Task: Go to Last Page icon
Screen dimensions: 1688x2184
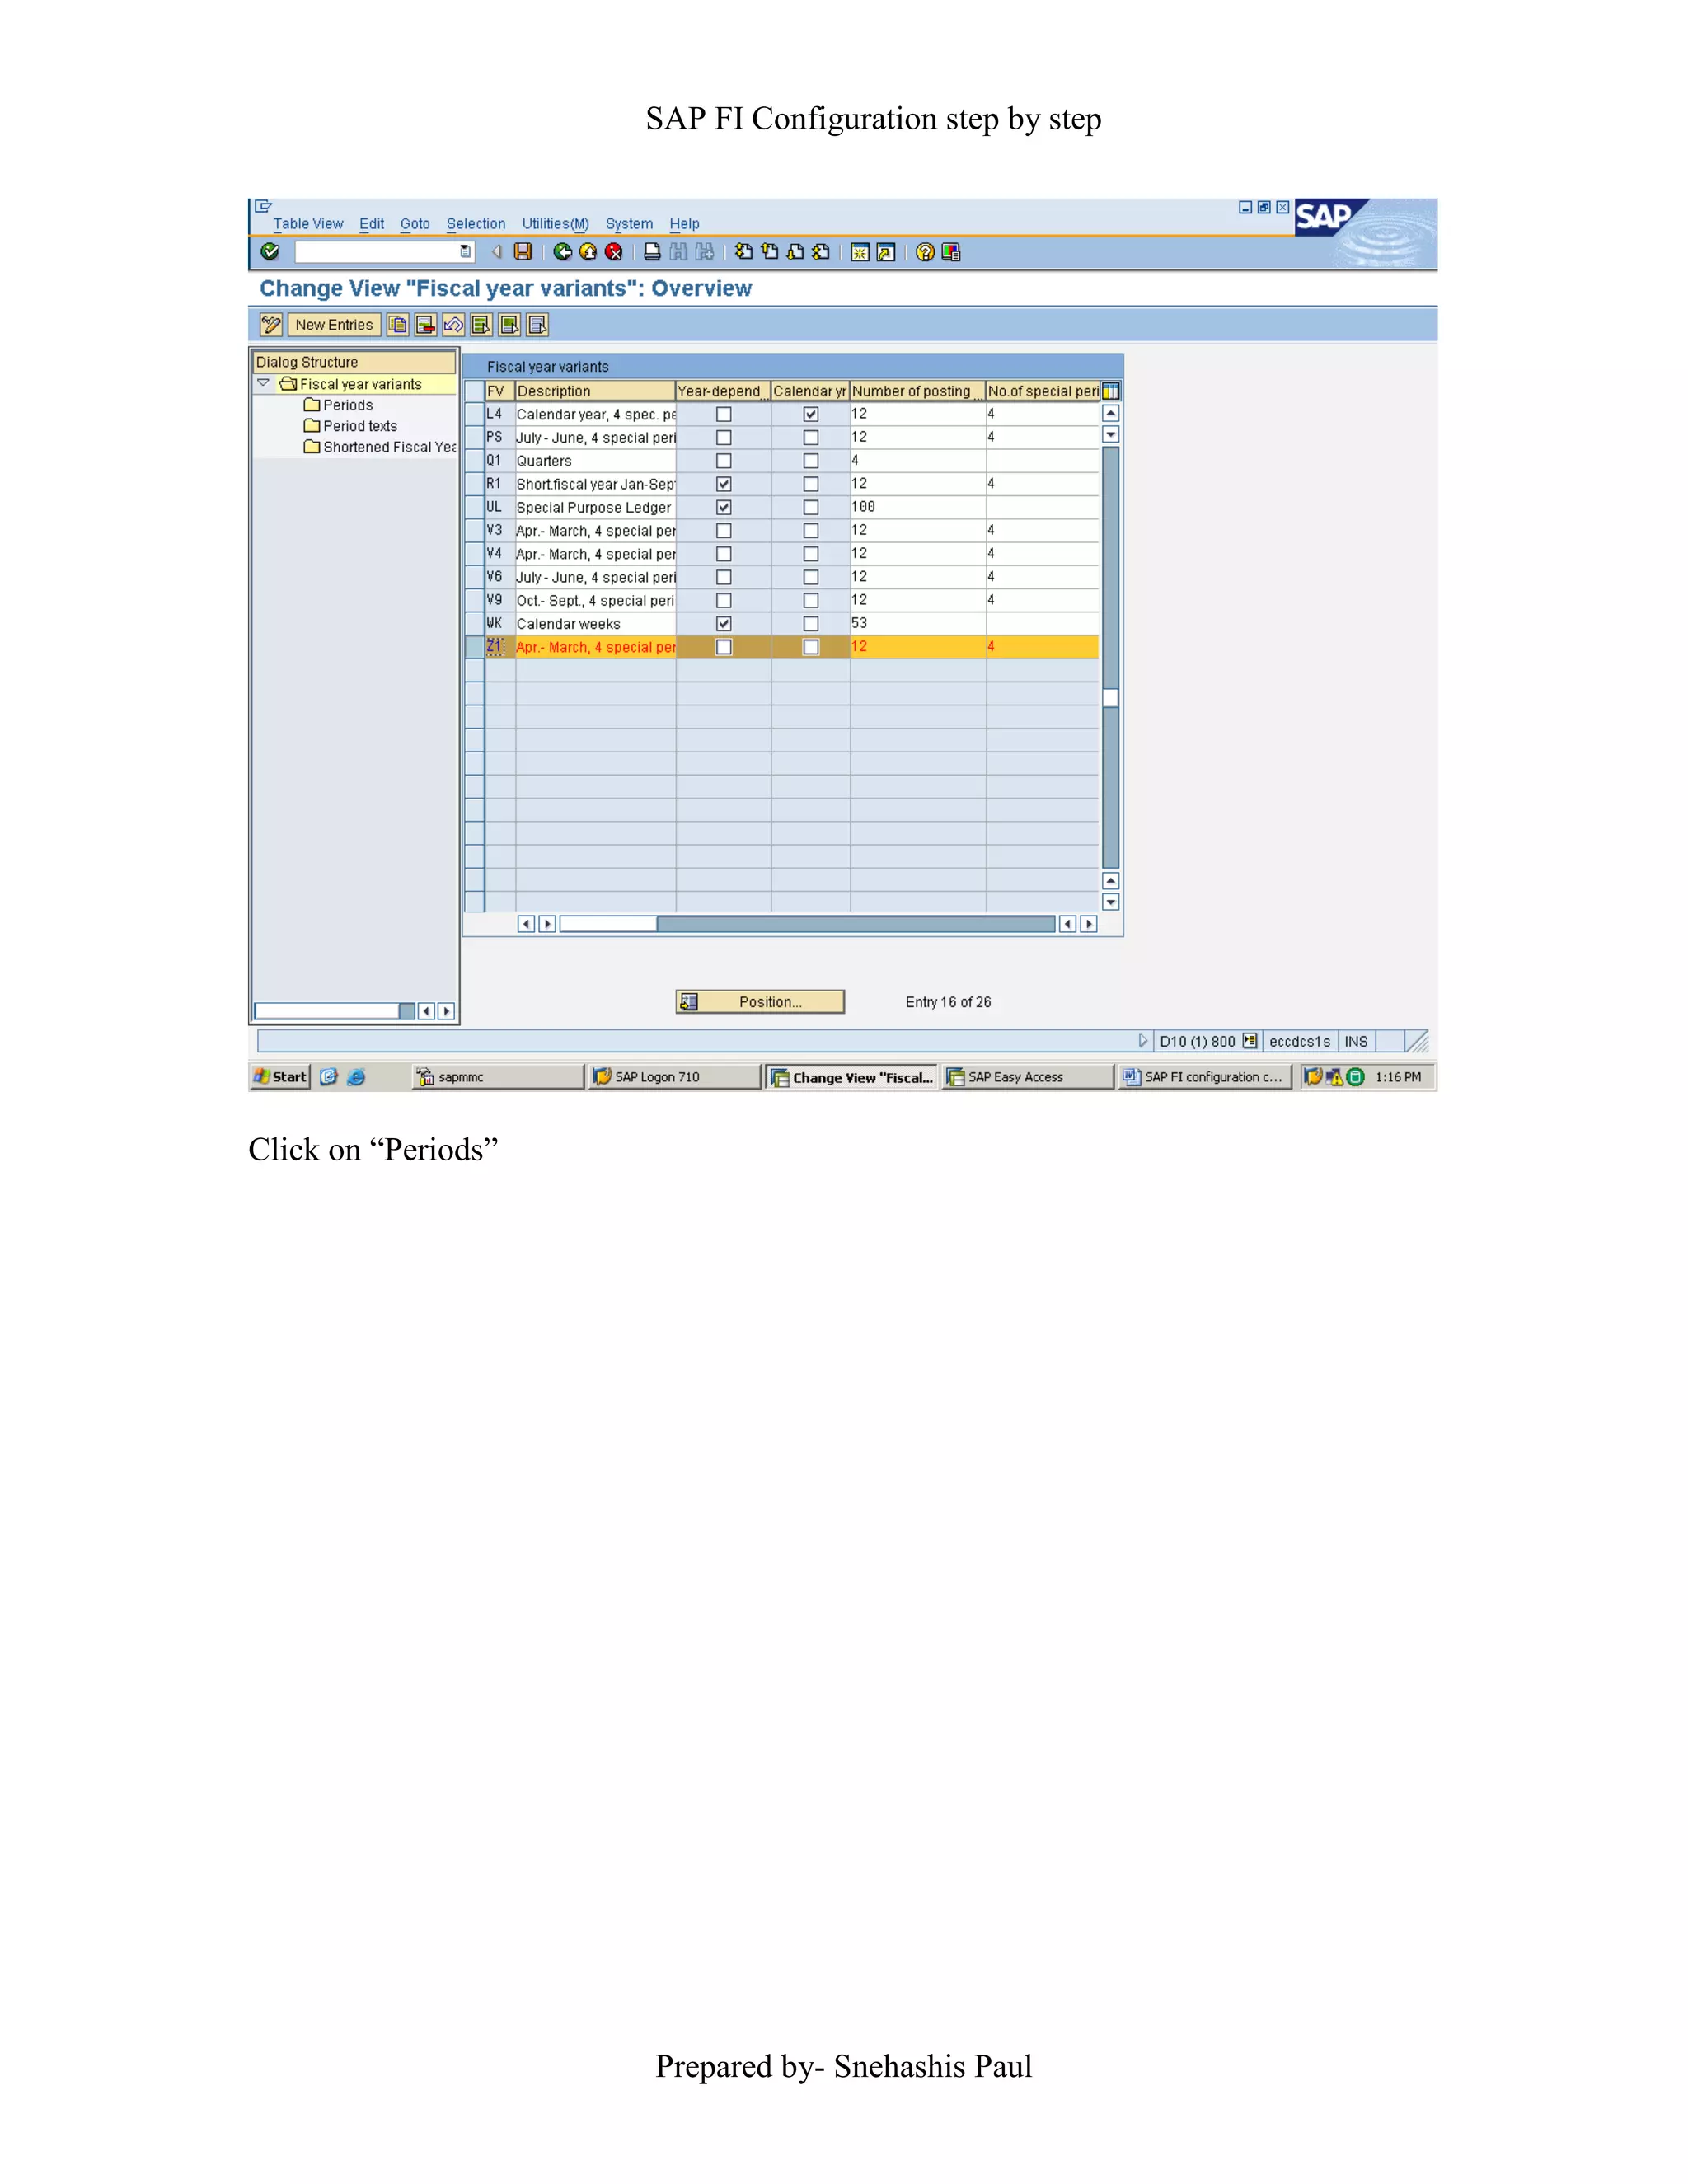Action: click(x=821, y=252)
